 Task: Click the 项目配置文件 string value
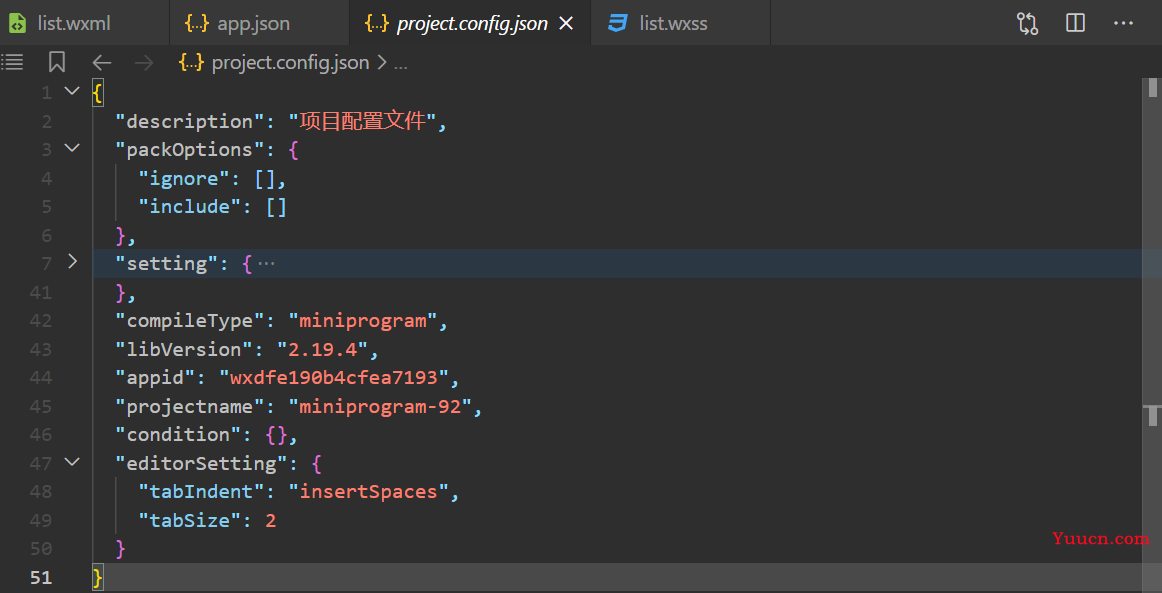tap(362, 121)
